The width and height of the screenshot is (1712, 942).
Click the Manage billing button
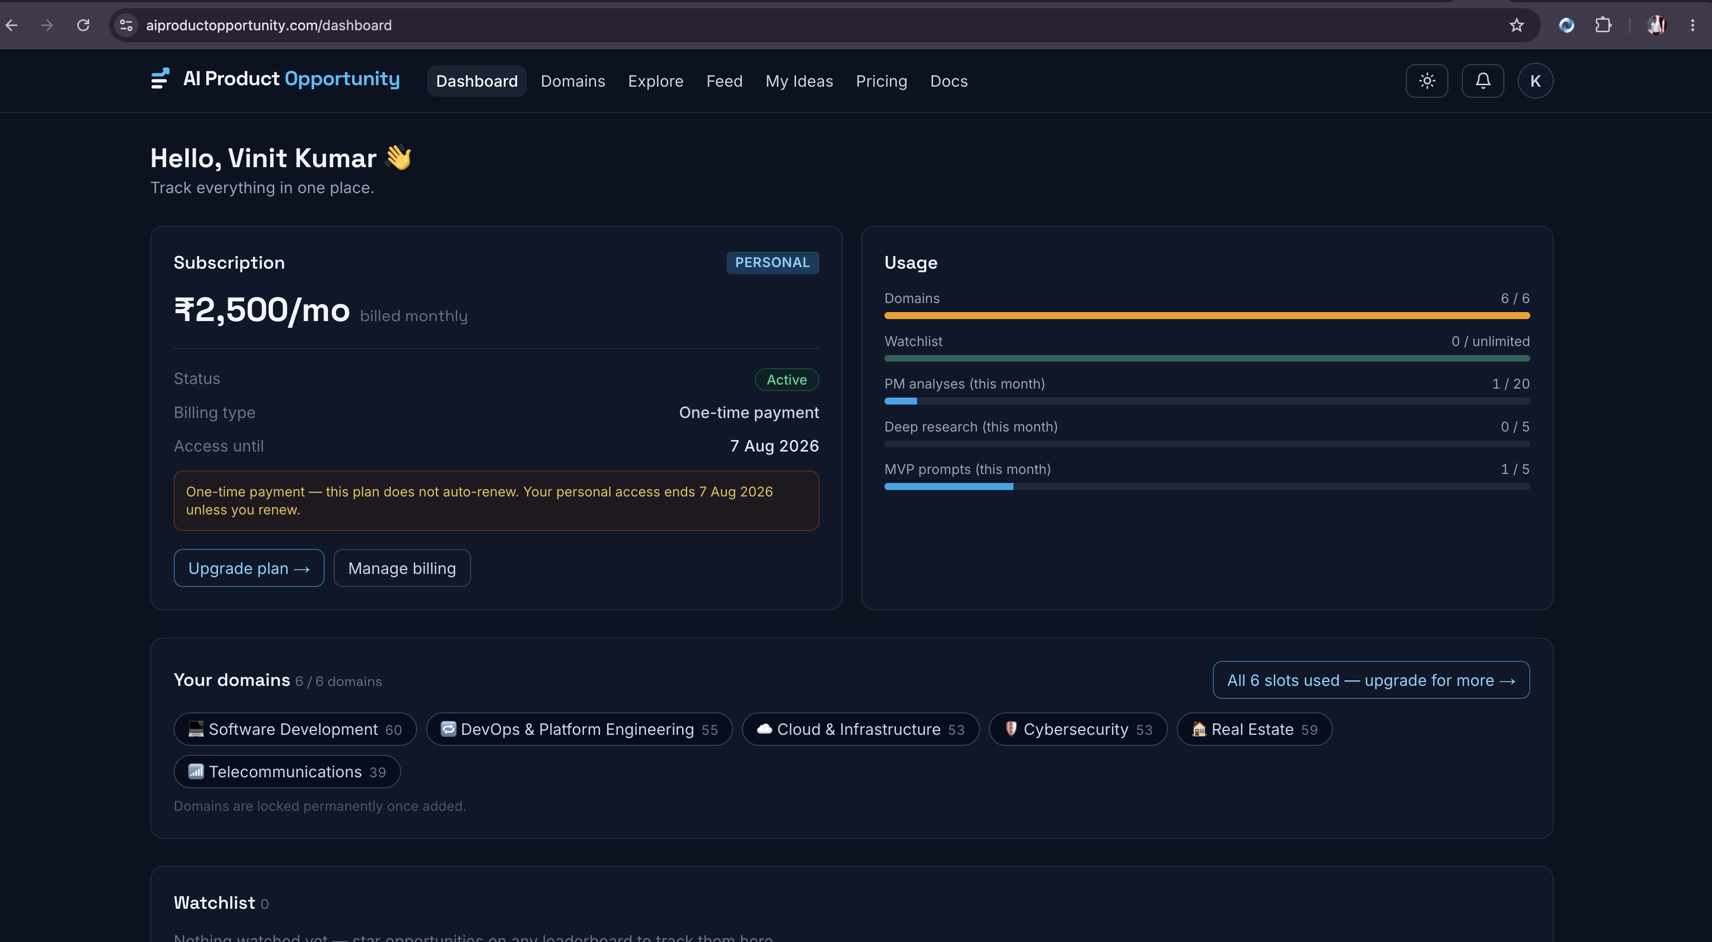tap(402, 568)
